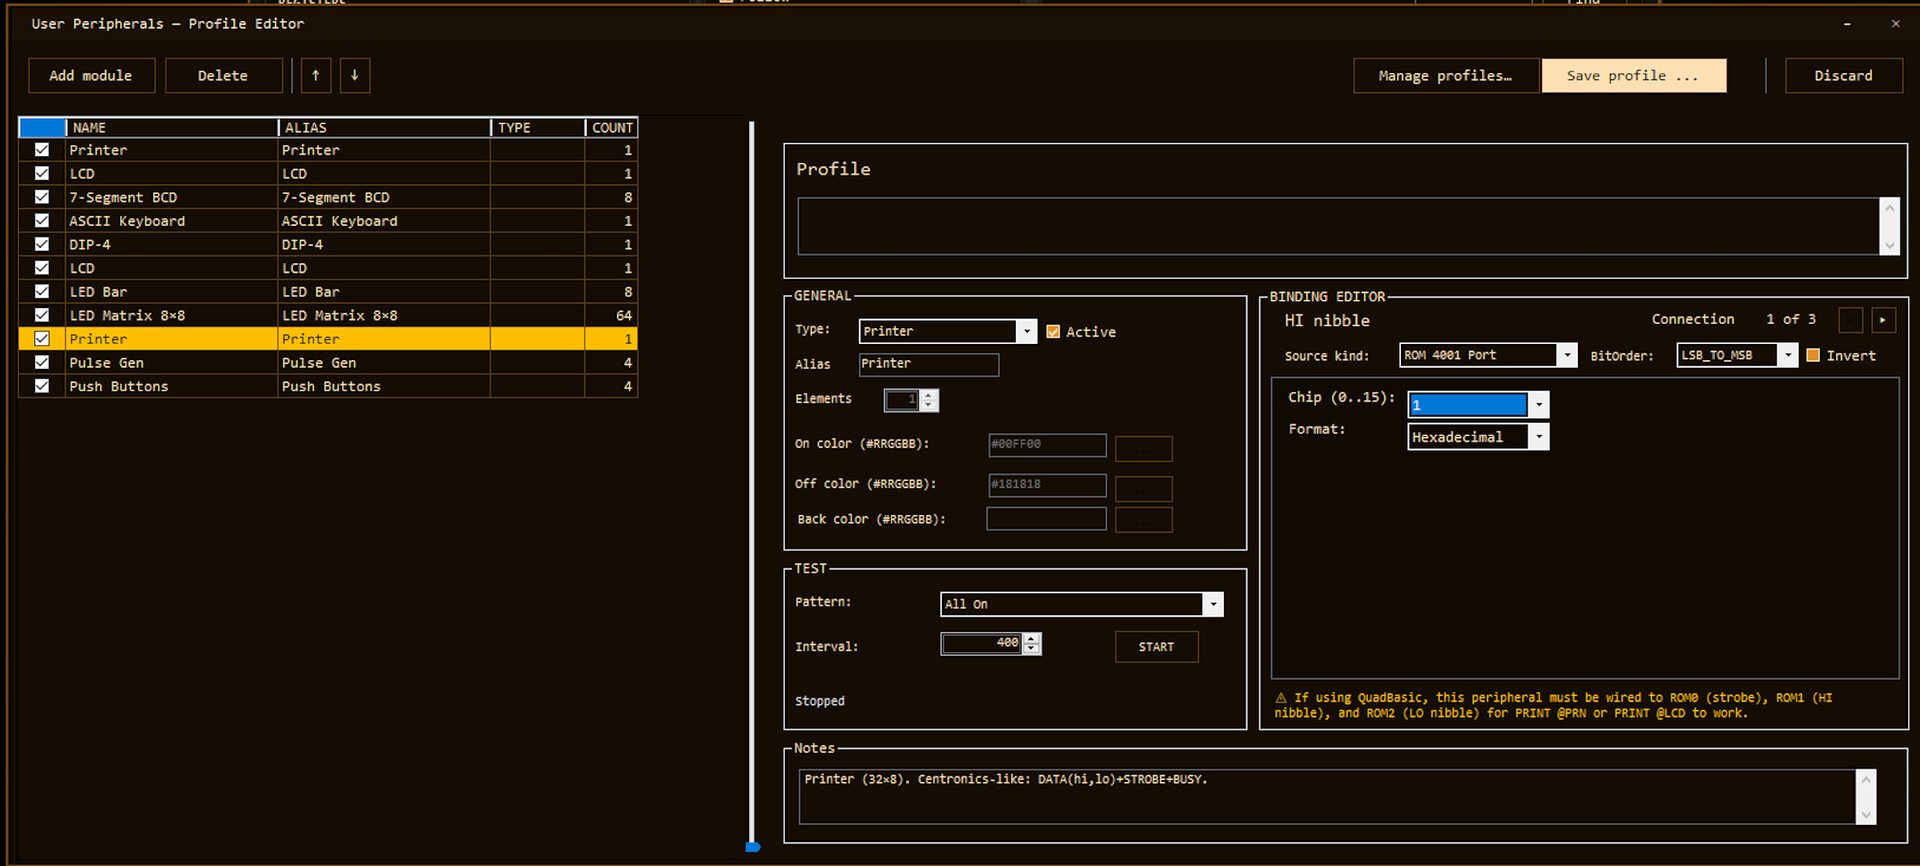Sort by ALIAS column header
This screenshot has height=866, width=1920.
(x=384, y=127)
